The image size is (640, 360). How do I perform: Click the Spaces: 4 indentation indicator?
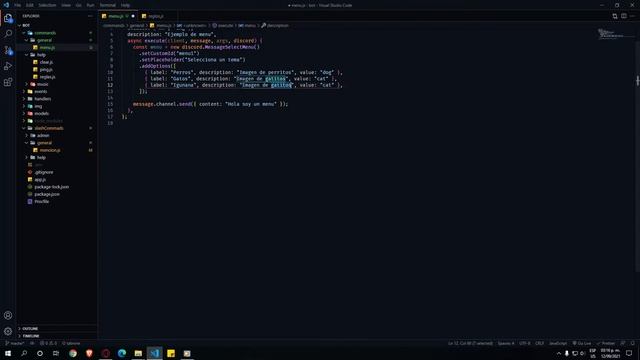(x=506, y=343)
